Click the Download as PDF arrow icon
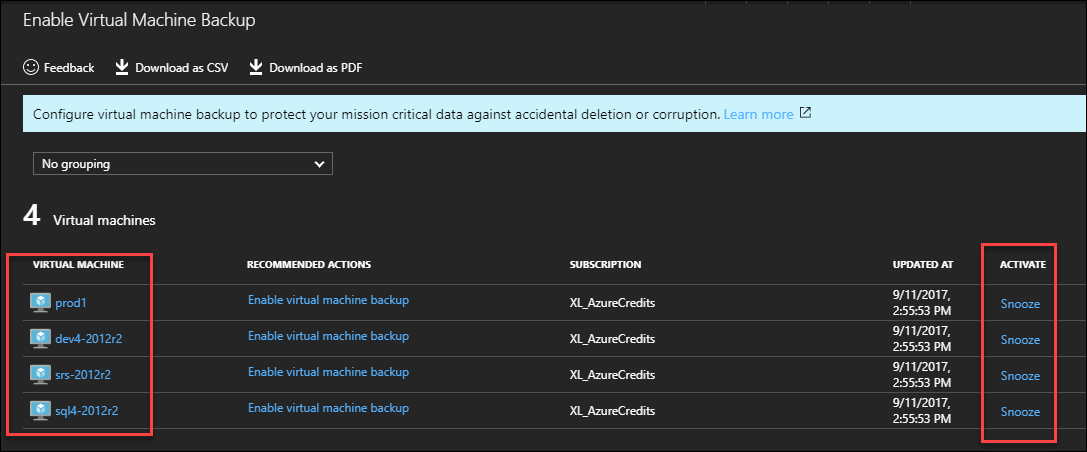The height and width of the screenshot is (452, 1087). click(x=256, y=67)
